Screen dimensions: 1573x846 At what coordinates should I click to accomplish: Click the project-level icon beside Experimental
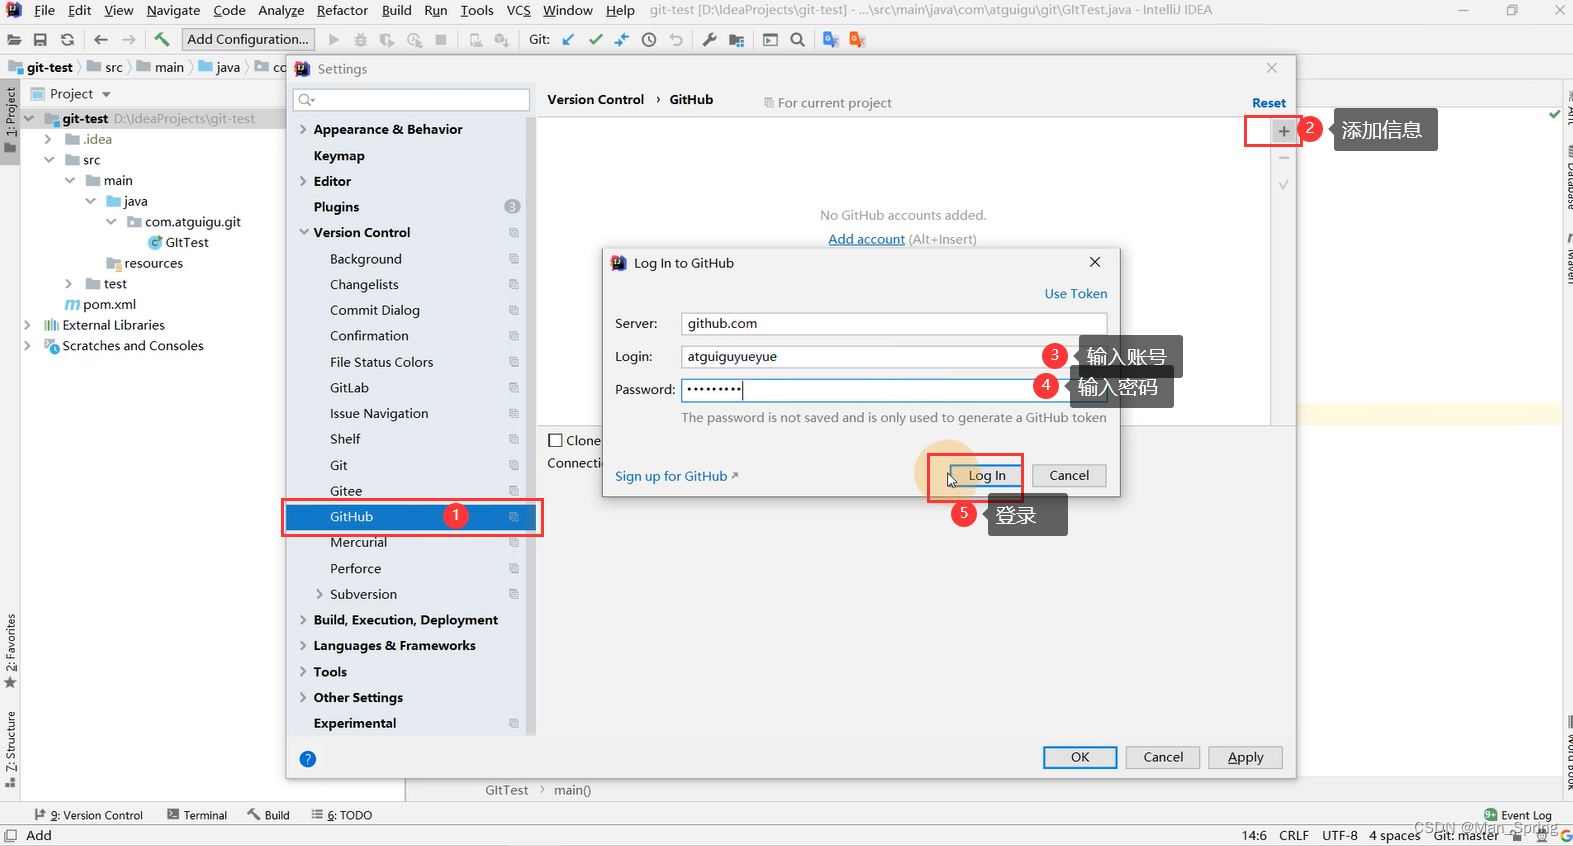point(514,723)
